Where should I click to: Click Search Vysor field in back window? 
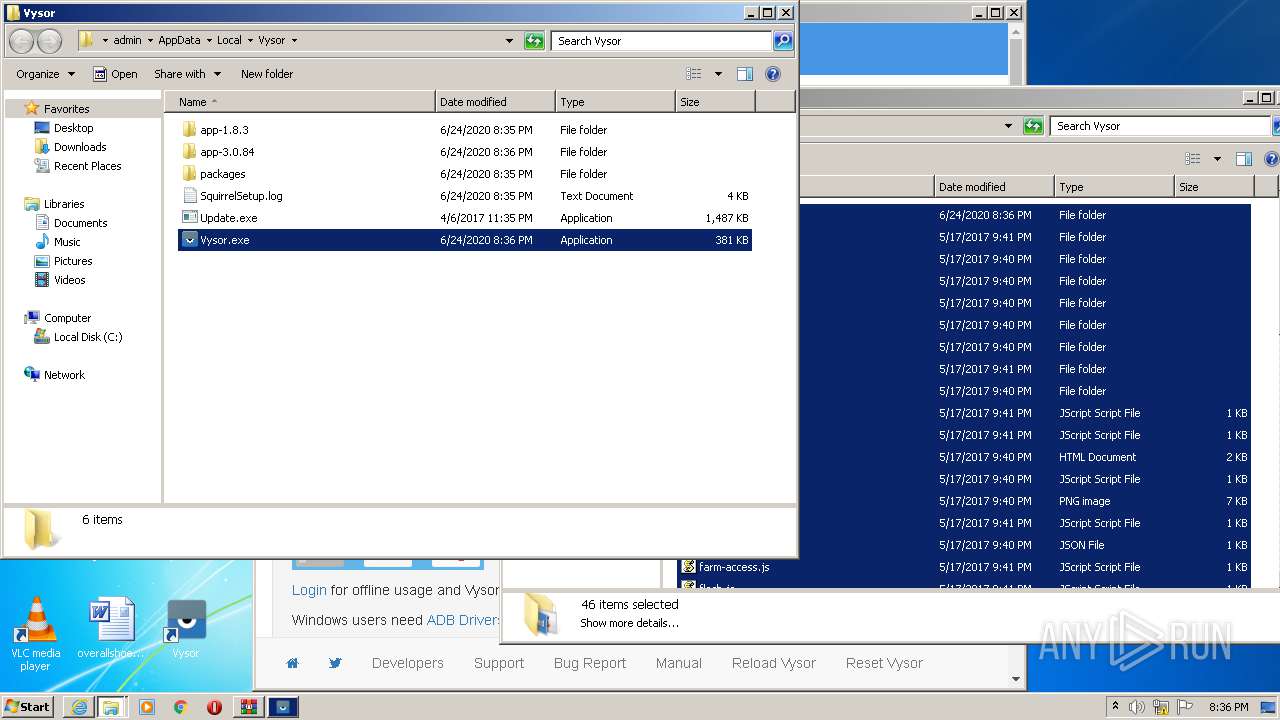[x=1160, y=126]
